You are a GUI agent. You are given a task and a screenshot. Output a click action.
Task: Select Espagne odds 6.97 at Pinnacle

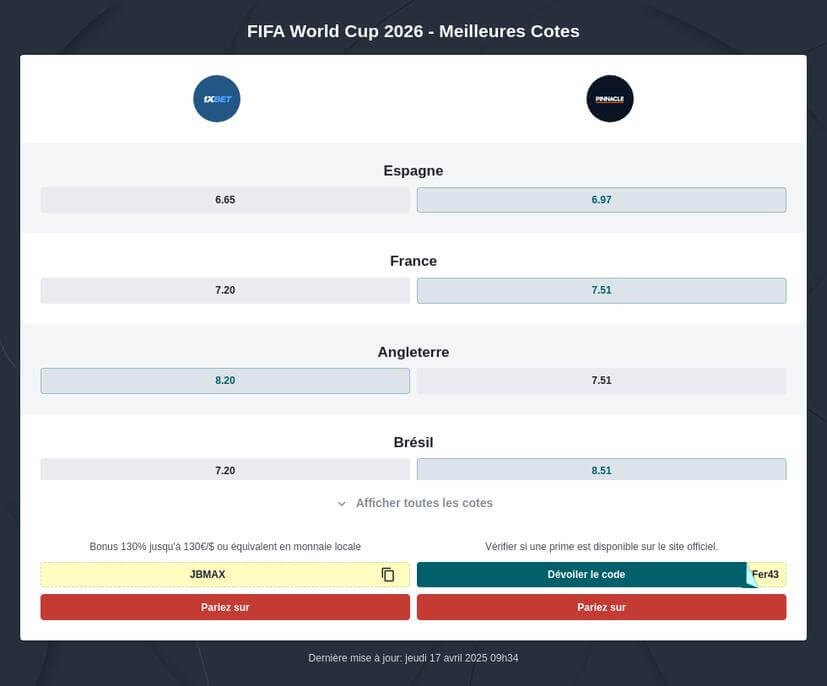coord(601,200)
